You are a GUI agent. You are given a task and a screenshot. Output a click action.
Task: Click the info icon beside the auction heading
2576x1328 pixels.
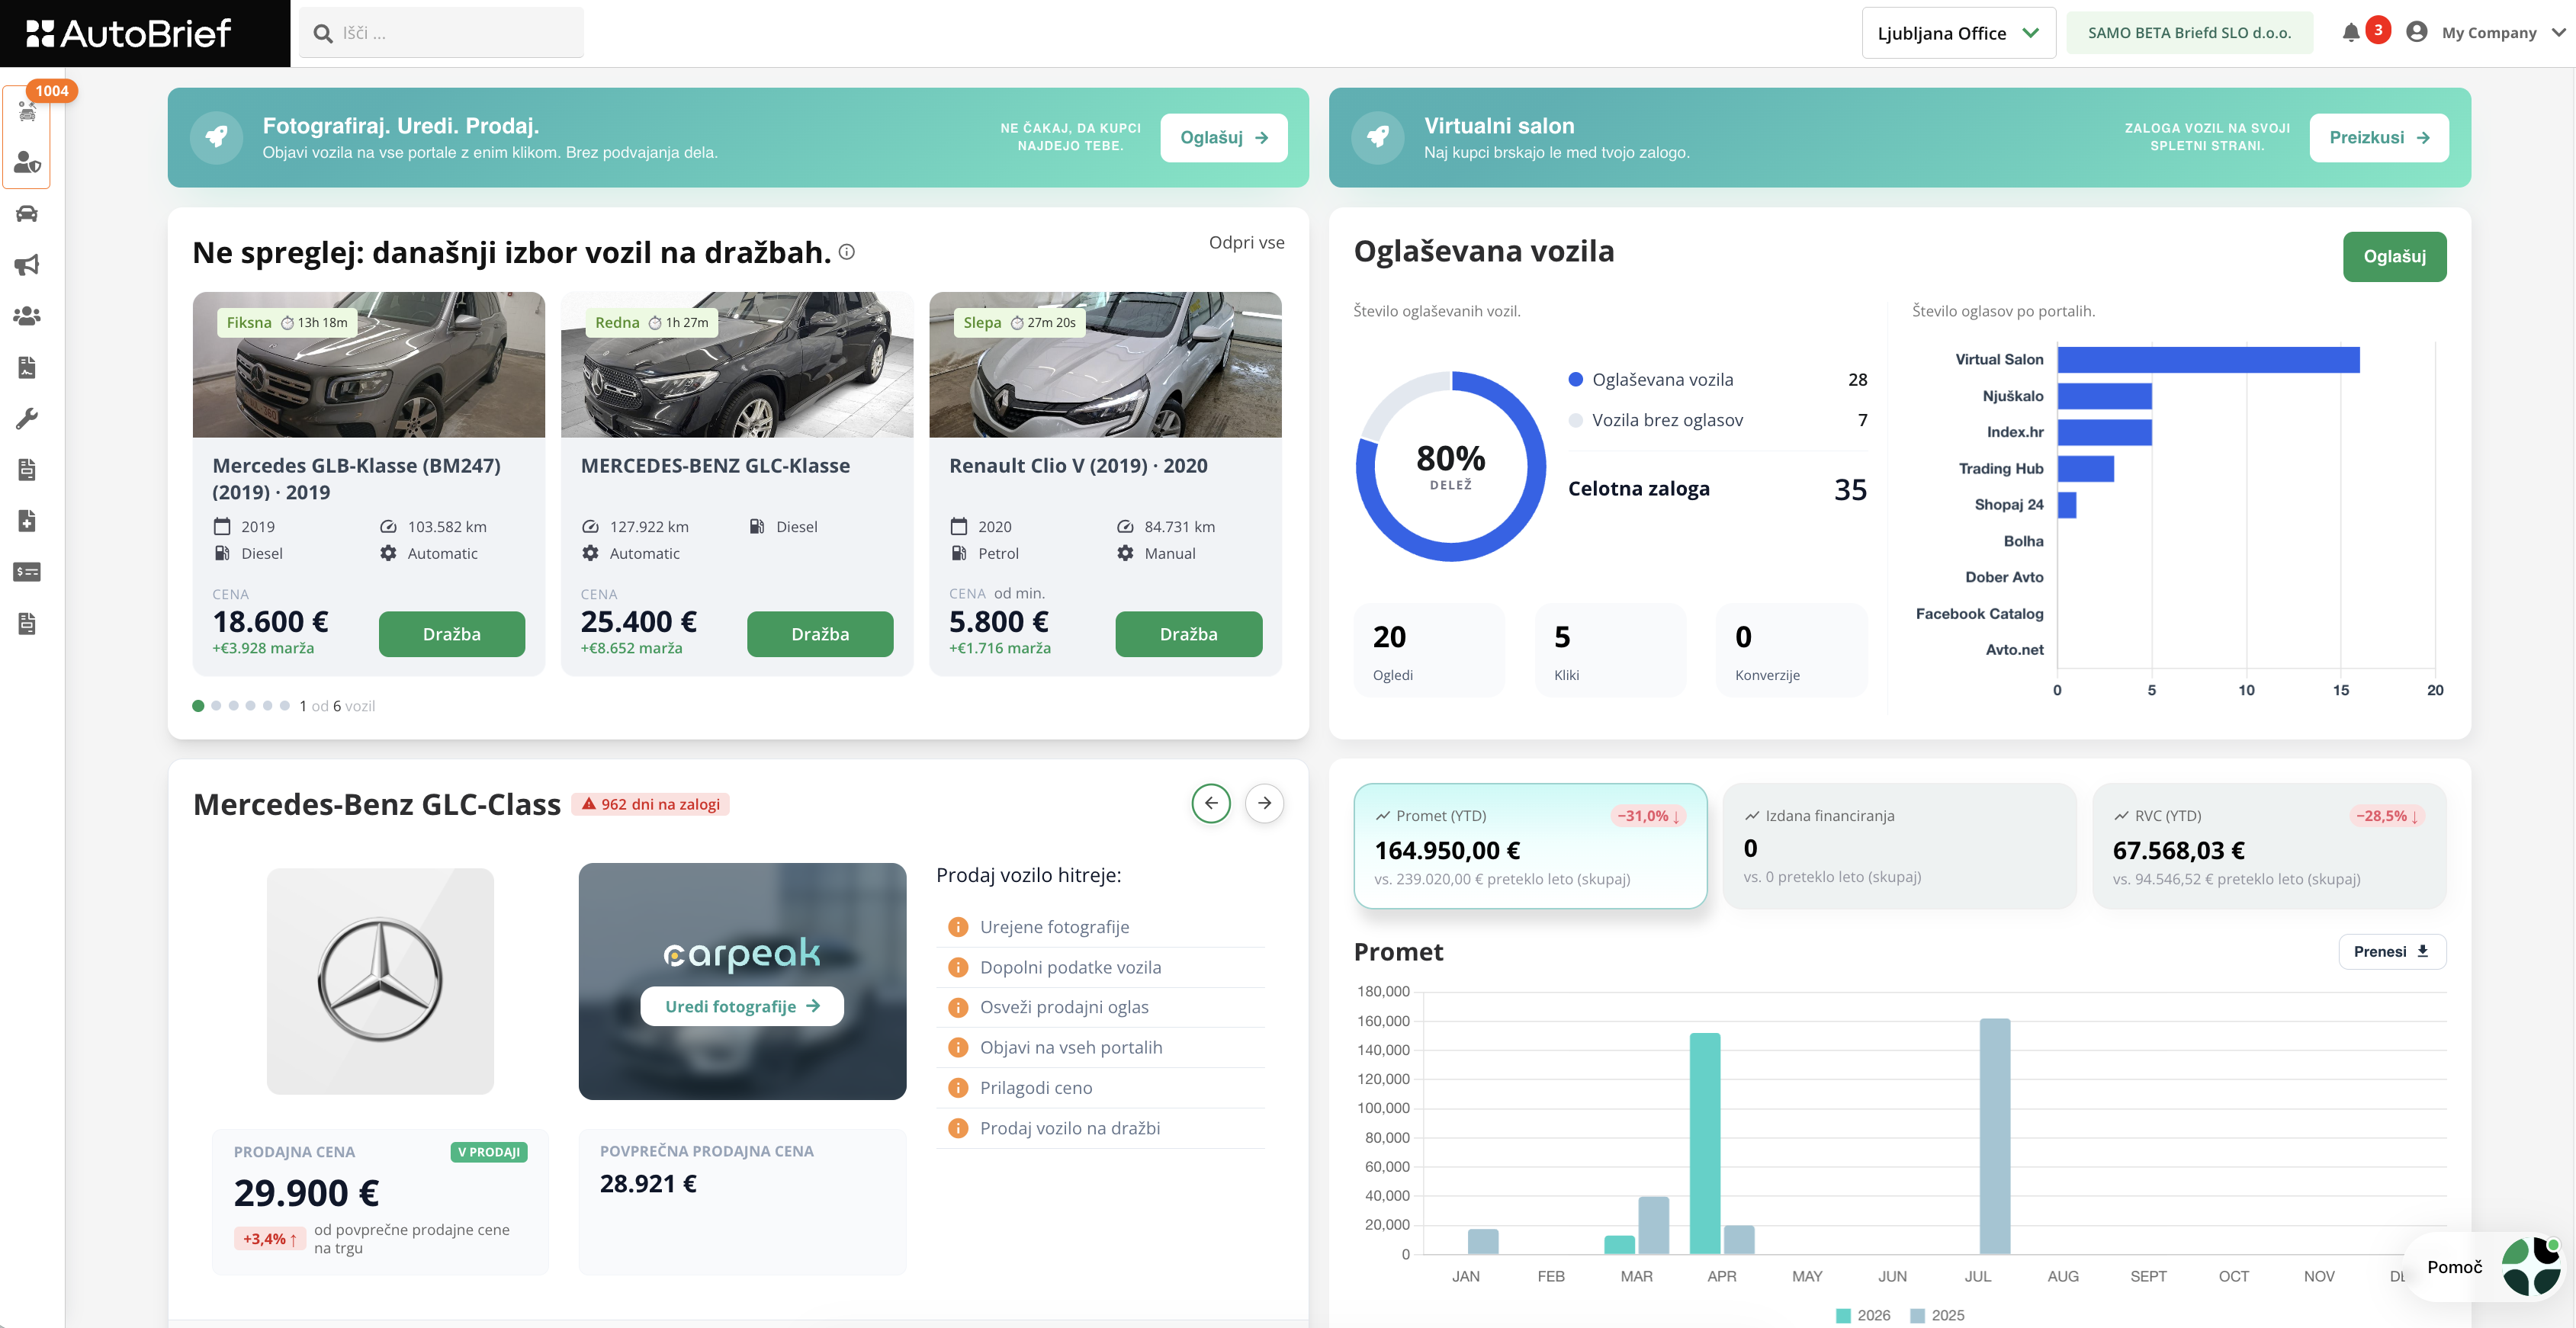pos(847,252)
